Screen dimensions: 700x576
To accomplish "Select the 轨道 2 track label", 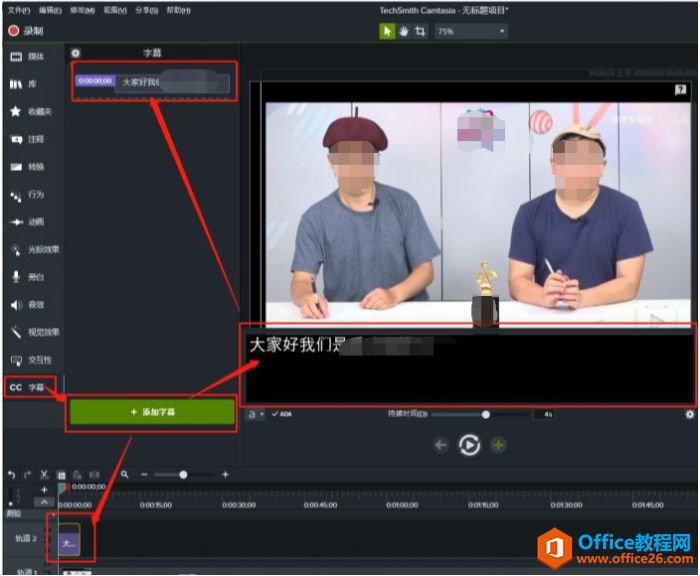I will [x=25, y=539].
